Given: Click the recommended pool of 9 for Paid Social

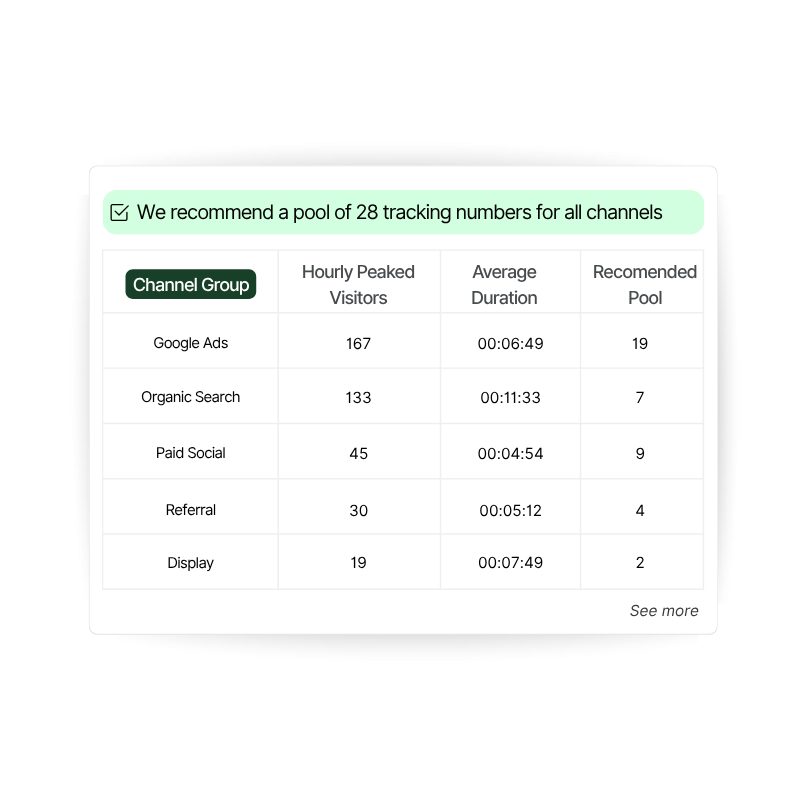Looking at the screenshot, I should pos(640,451).
